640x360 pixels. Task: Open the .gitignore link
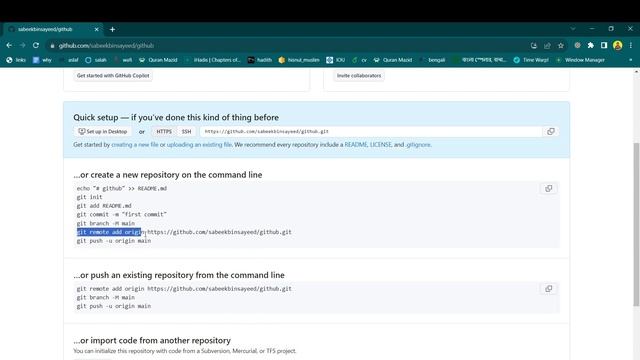418,144
